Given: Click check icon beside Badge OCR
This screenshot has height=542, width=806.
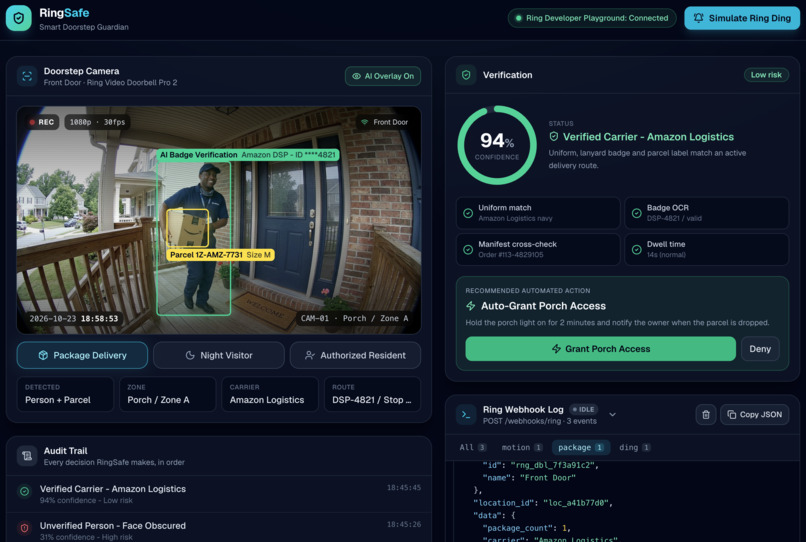Looking at the screenshot, I should point(636,213).
